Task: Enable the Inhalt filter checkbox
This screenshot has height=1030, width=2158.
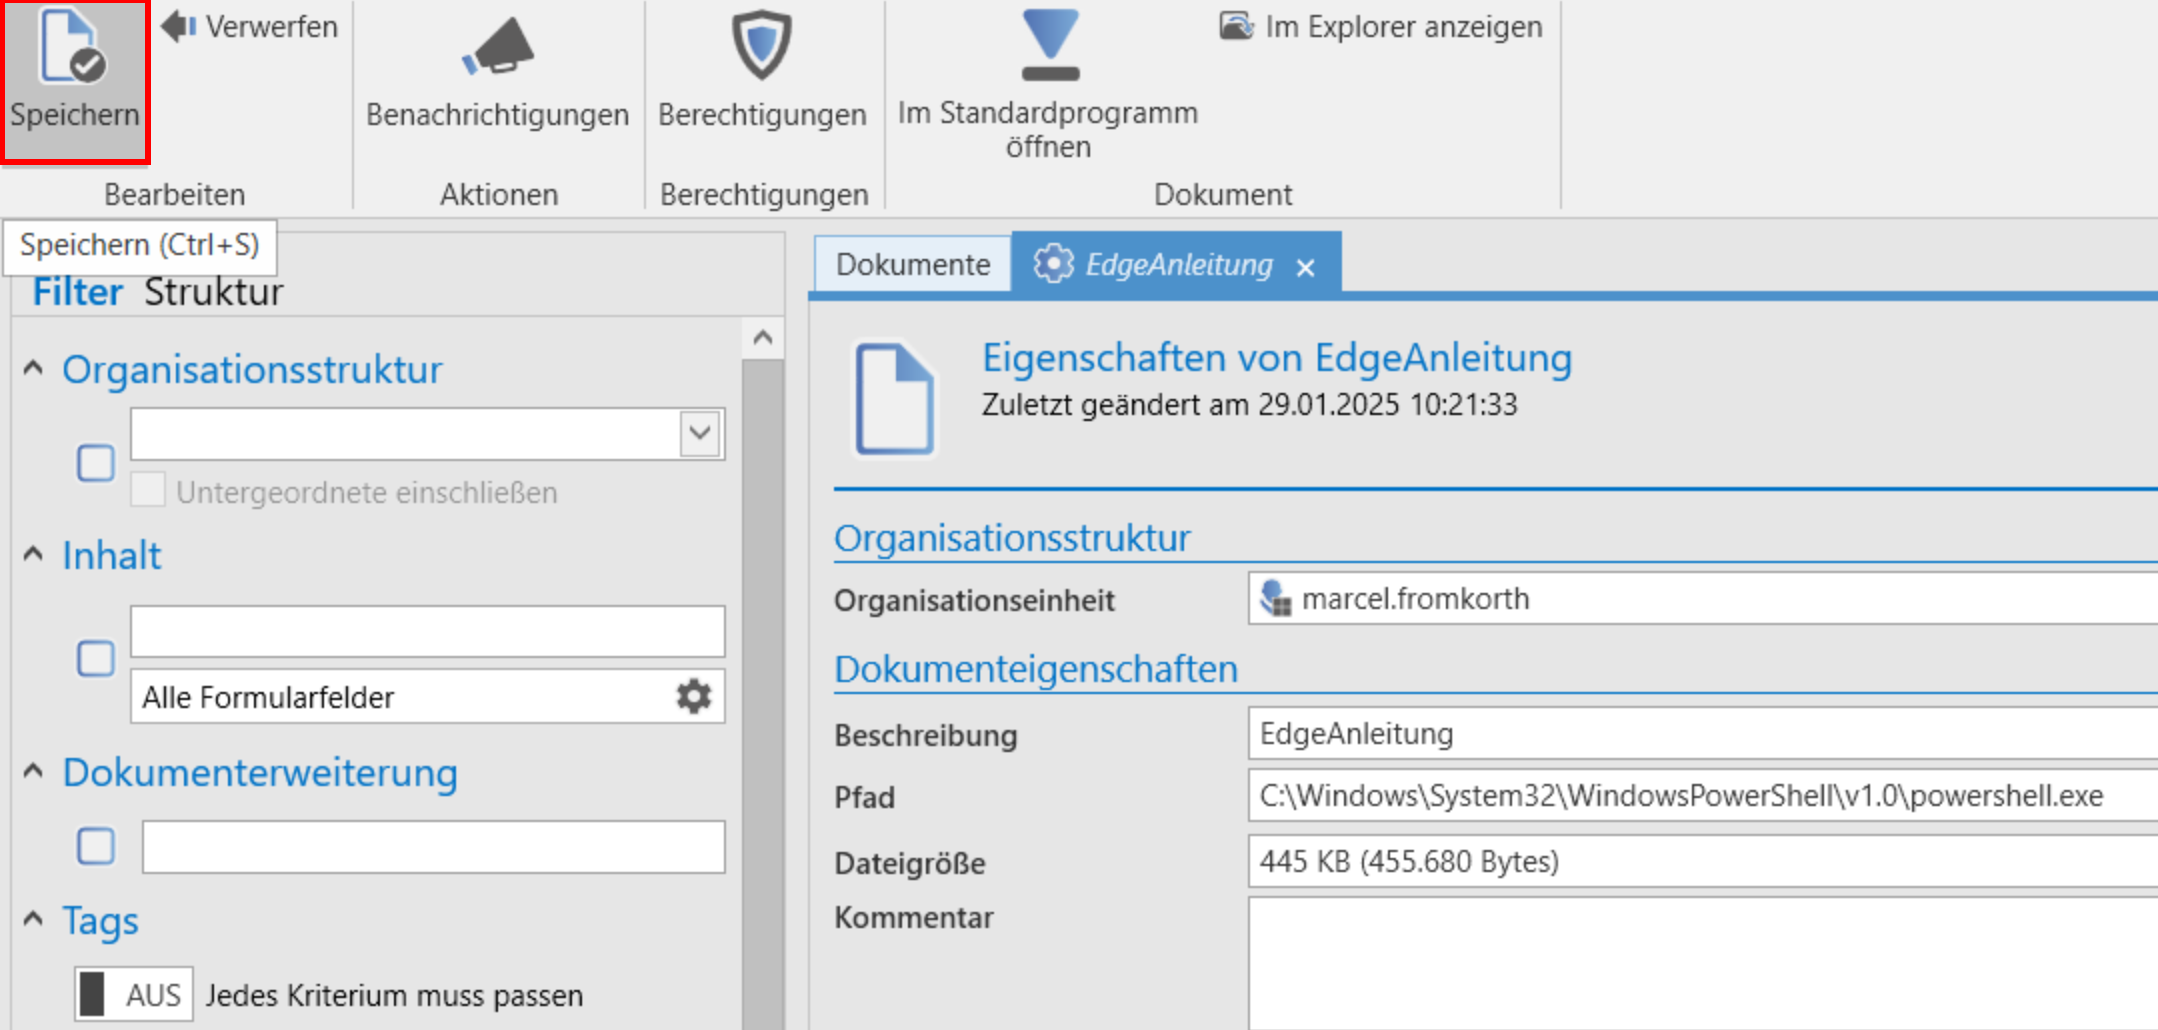Action: pyautogui.click(x=95, y=658)
